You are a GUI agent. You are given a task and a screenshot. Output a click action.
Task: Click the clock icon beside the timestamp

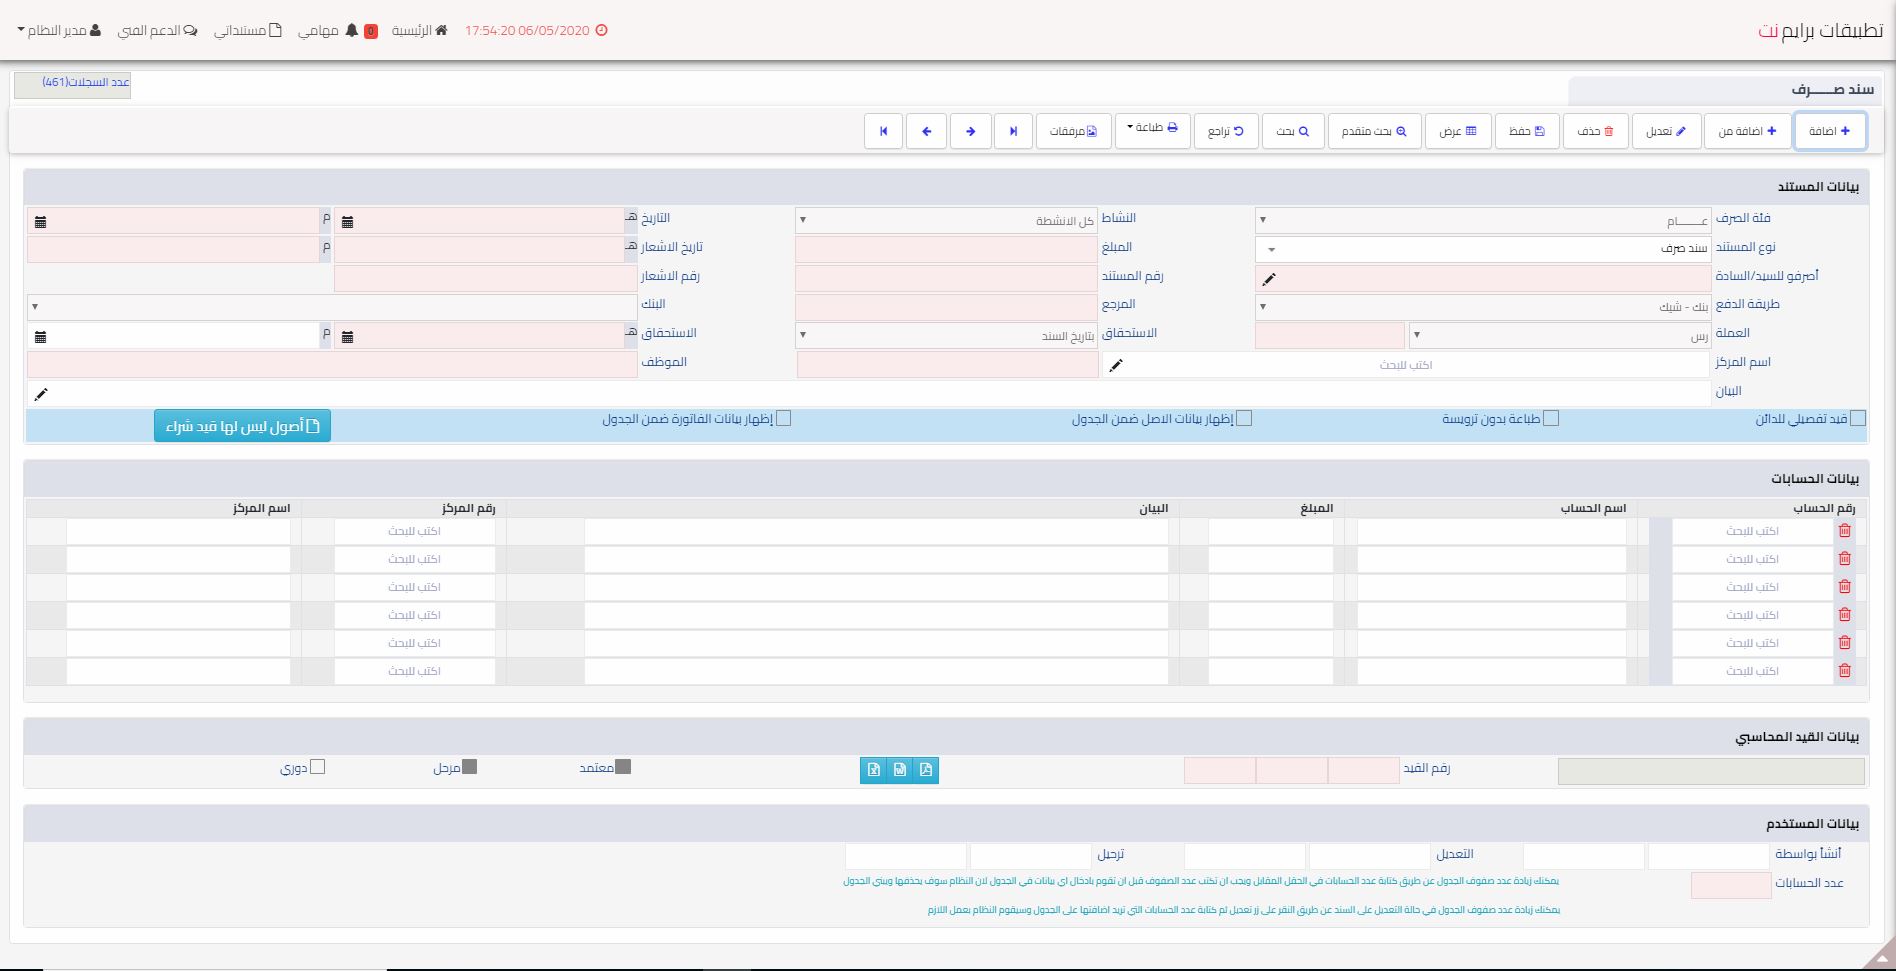click(x=601, y=30)
